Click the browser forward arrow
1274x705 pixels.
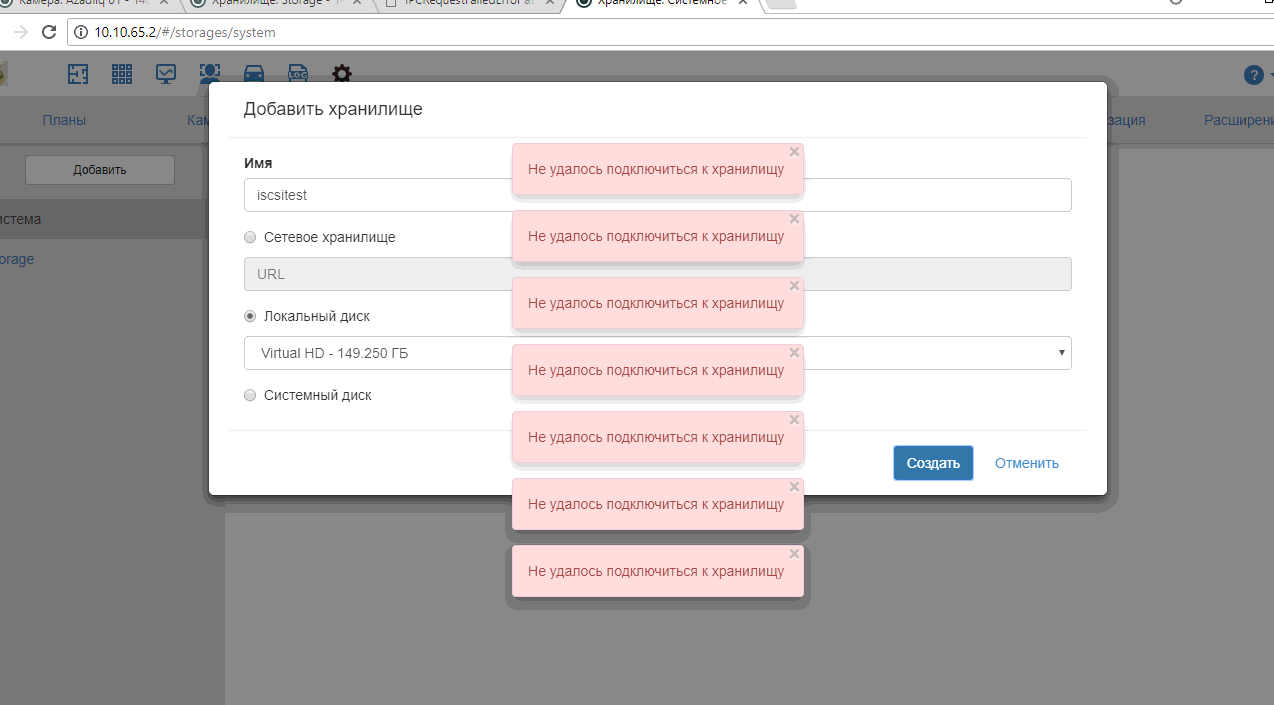(20, 32)
